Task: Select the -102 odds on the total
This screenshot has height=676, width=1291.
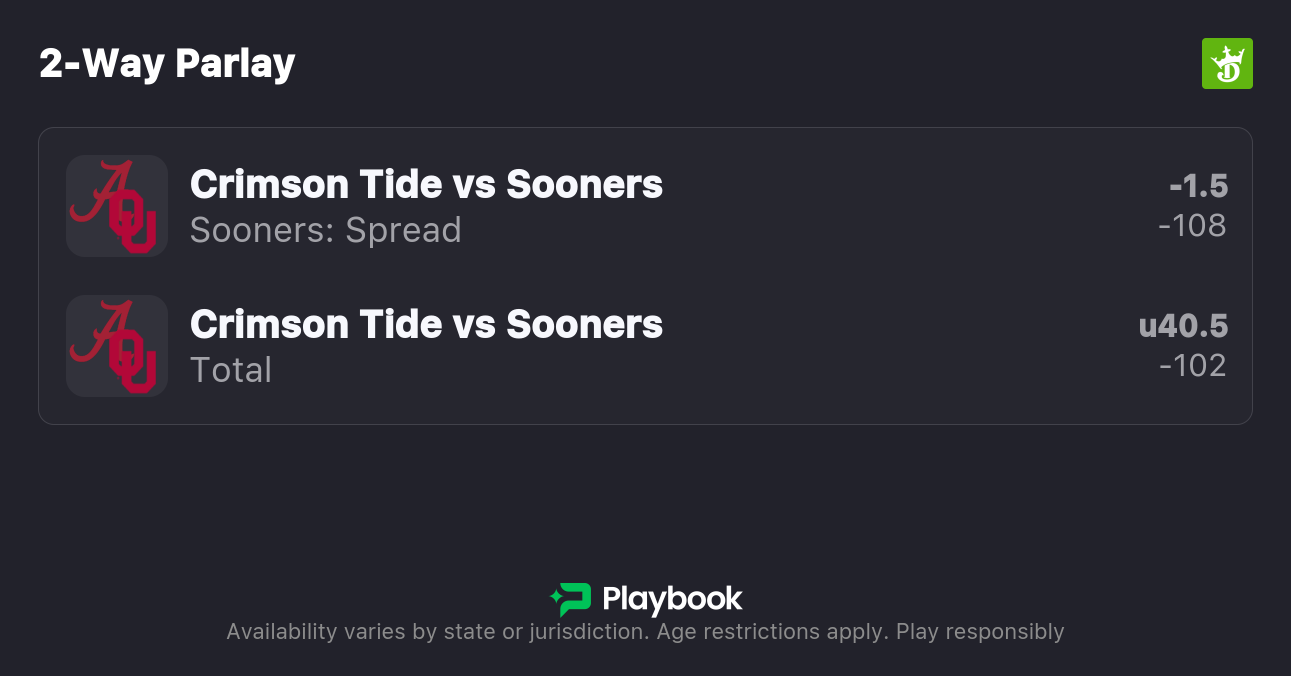Action: point(1192,366)
